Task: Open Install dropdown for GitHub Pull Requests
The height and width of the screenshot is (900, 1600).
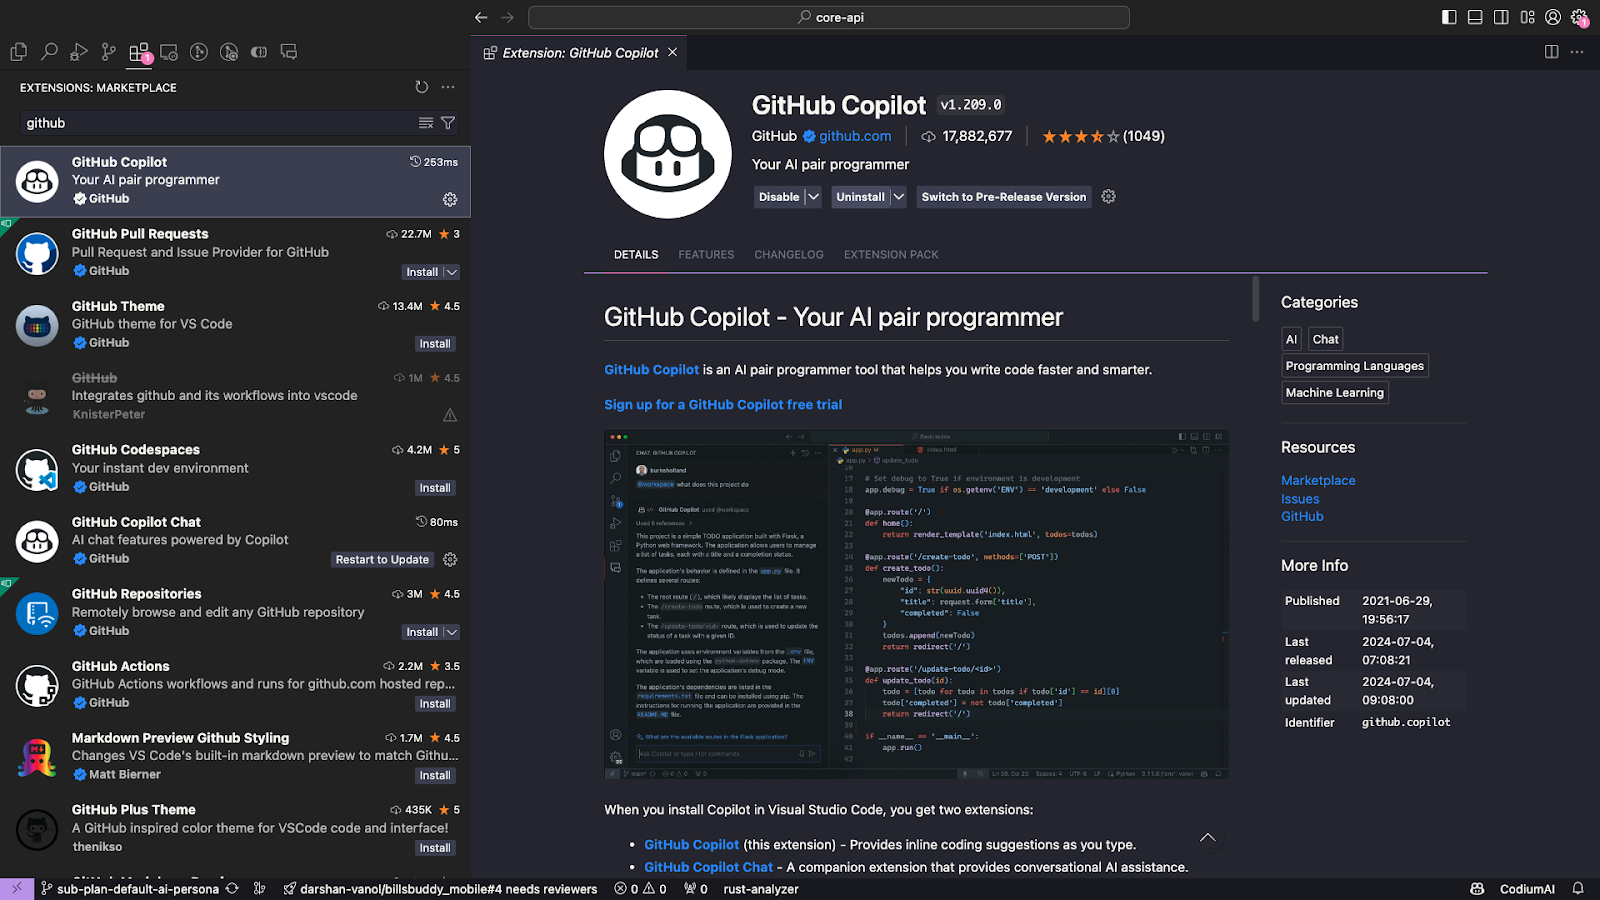Action: tap(451, 272)
